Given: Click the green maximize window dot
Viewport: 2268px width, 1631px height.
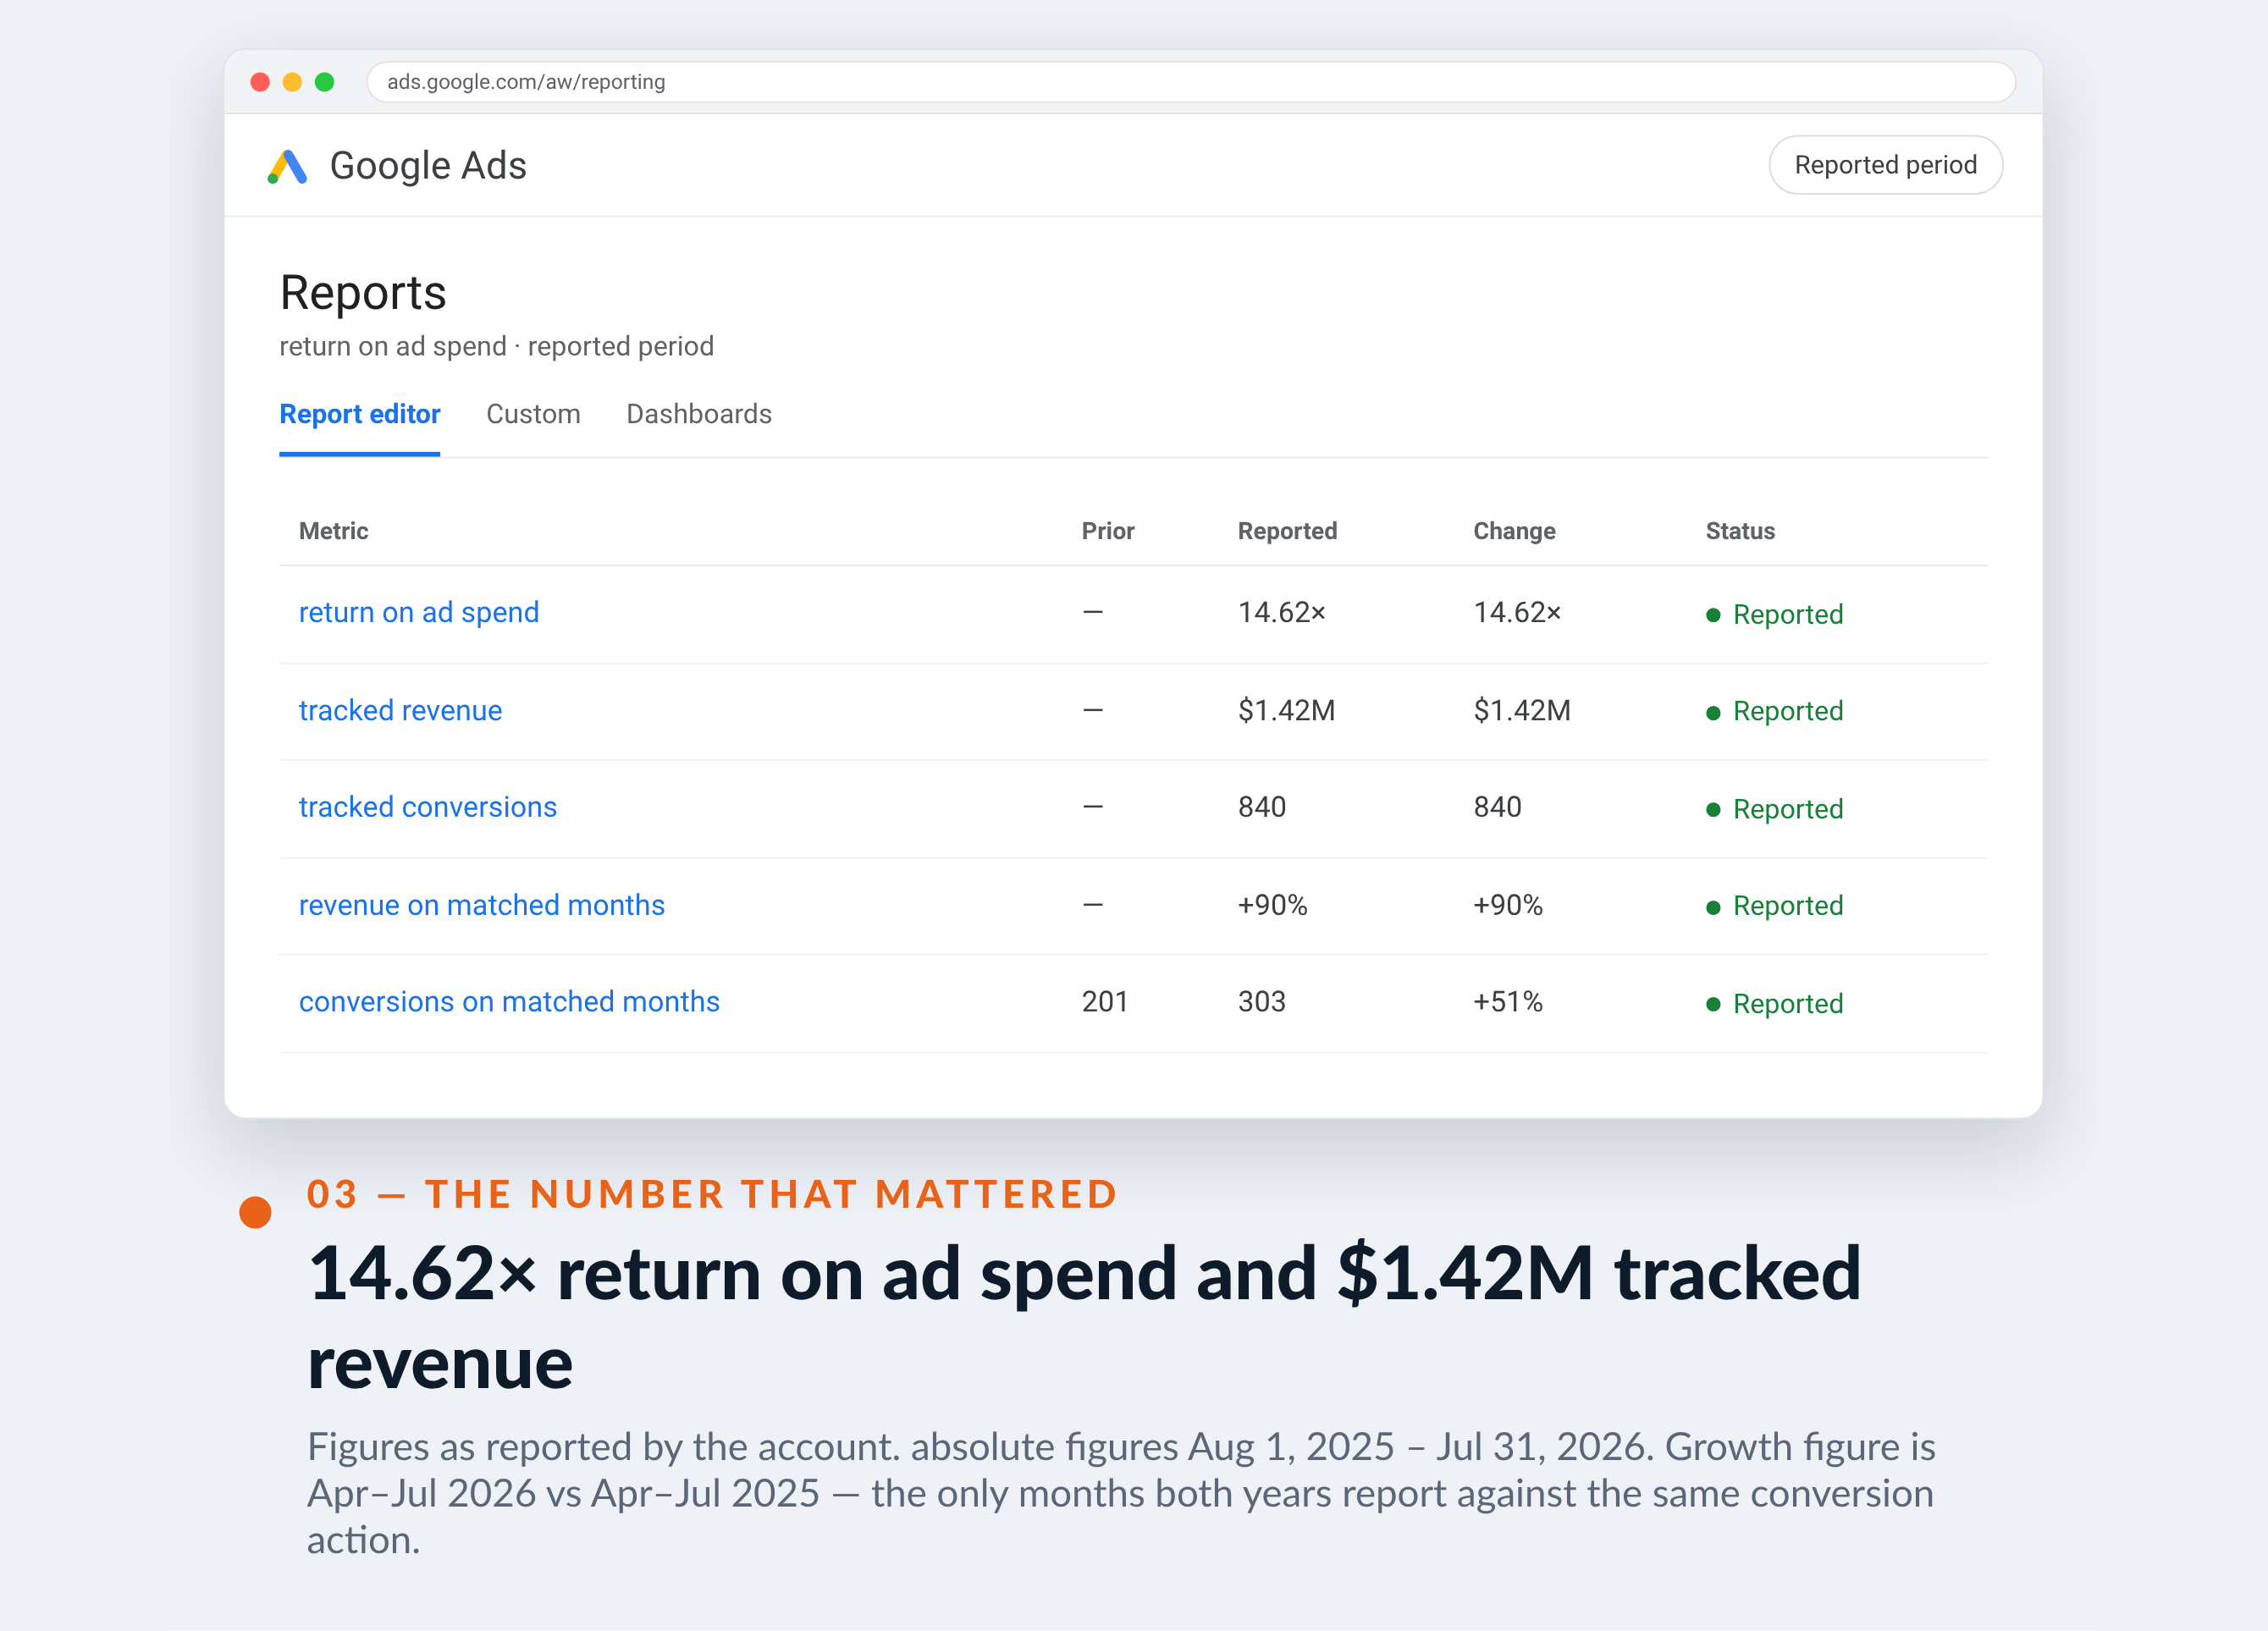Looking at the screenshot, I should (x=324, y=82).
